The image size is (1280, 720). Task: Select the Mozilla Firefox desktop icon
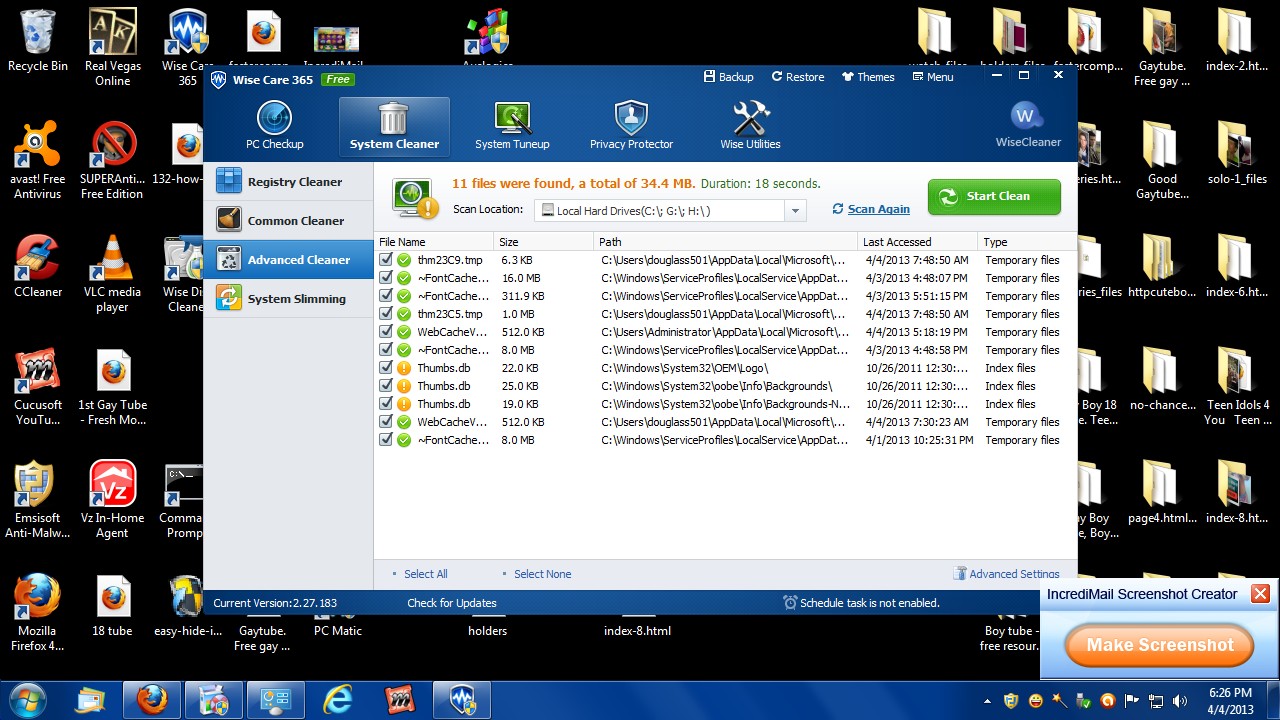click(38, 613)
